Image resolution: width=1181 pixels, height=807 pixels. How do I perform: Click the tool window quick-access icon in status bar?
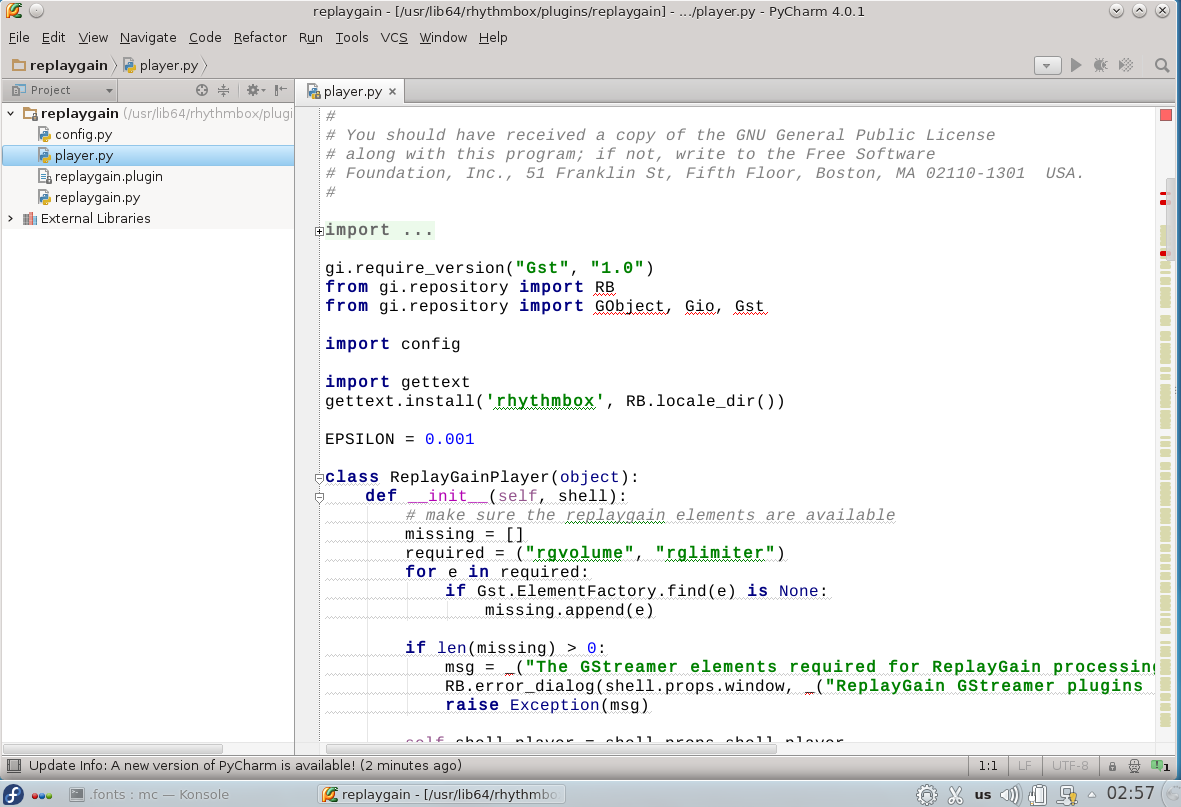14,766
